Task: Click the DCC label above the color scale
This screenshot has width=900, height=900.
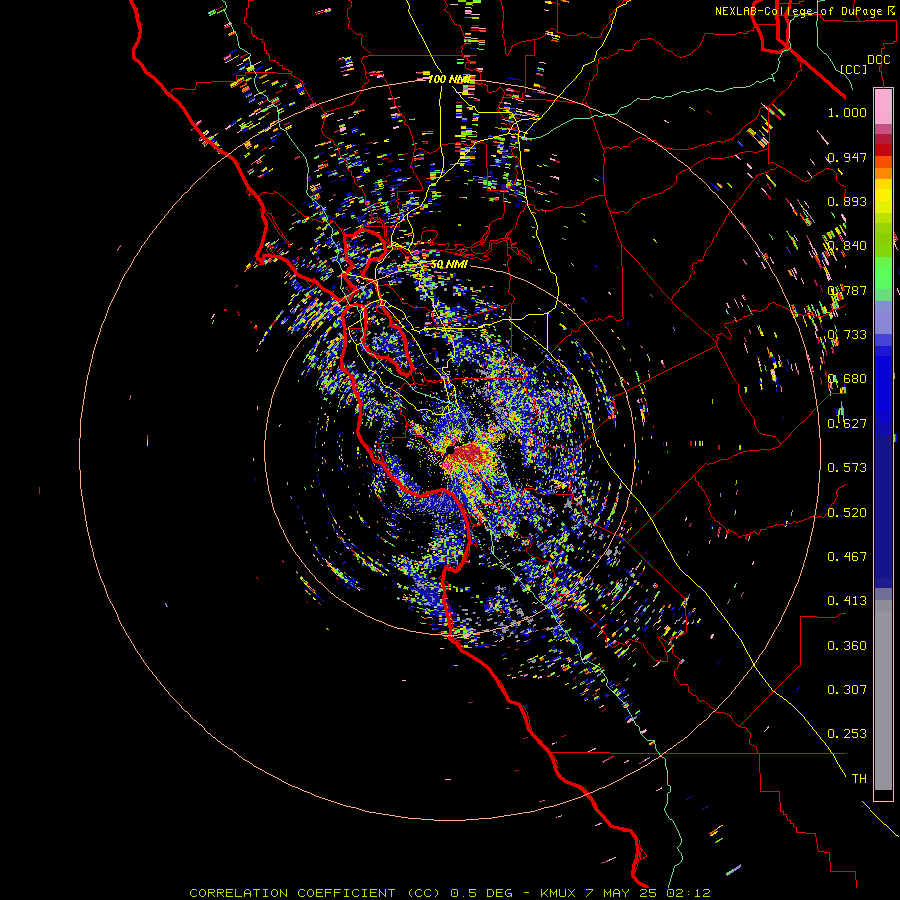Action: point(878,60)
